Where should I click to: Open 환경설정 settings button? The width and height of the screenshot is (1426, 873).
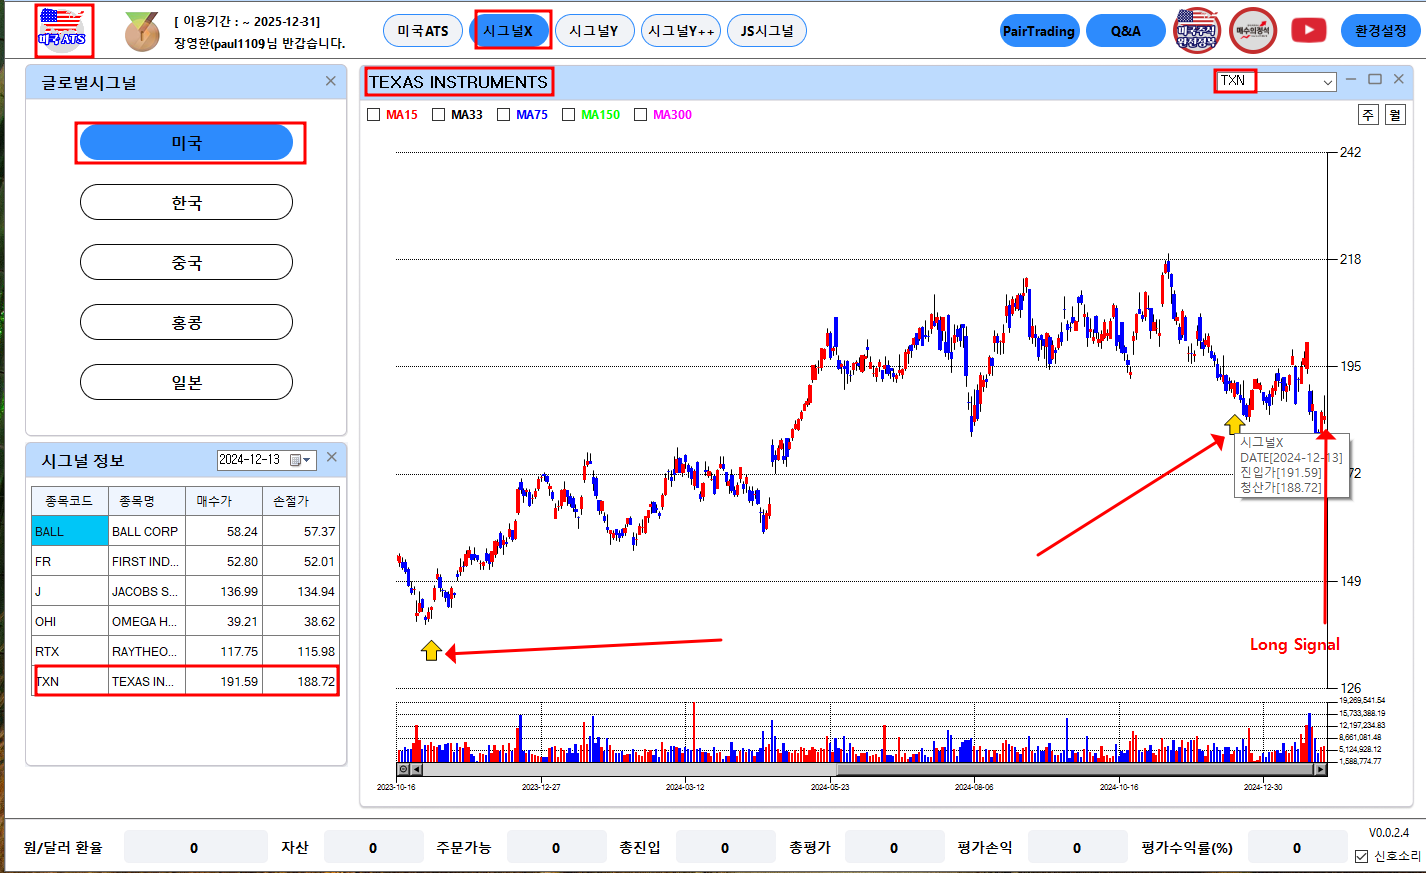tap(1381, 31)
